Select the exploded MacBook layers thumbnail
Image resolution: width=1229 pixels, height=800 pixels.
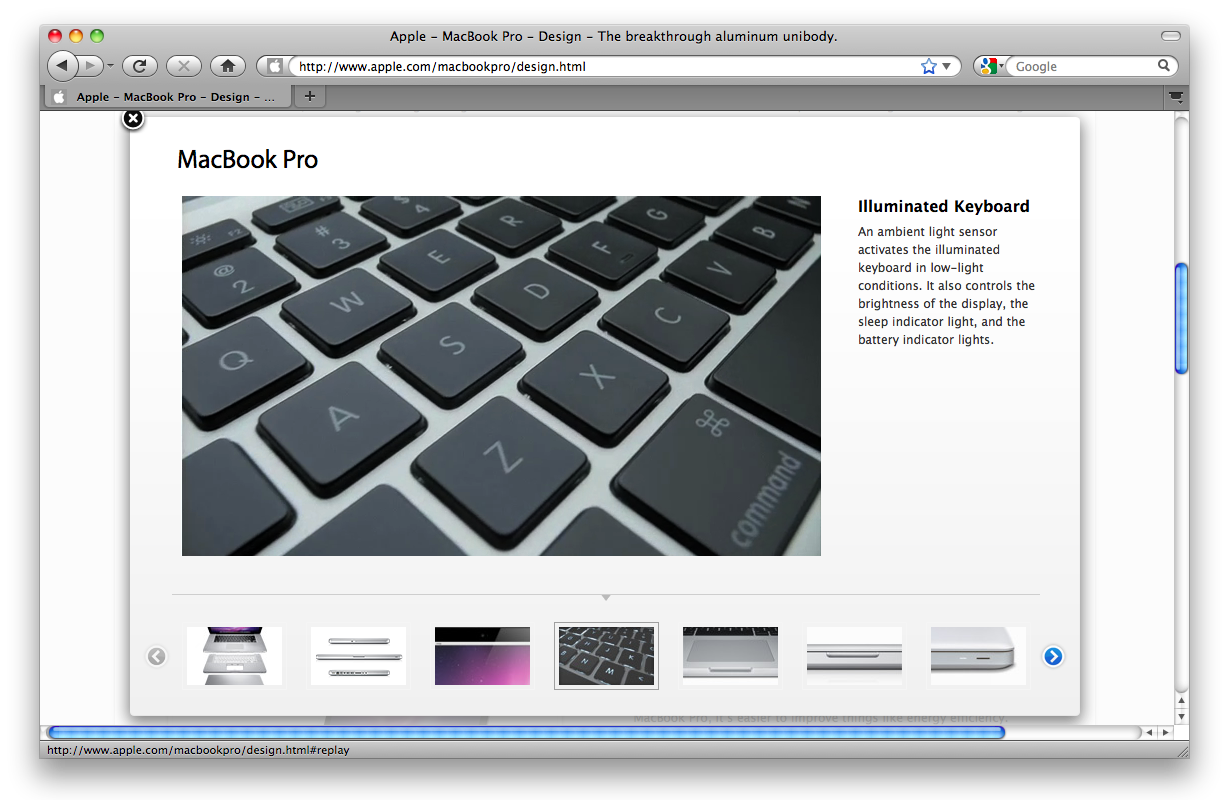(x=234, y=656)
